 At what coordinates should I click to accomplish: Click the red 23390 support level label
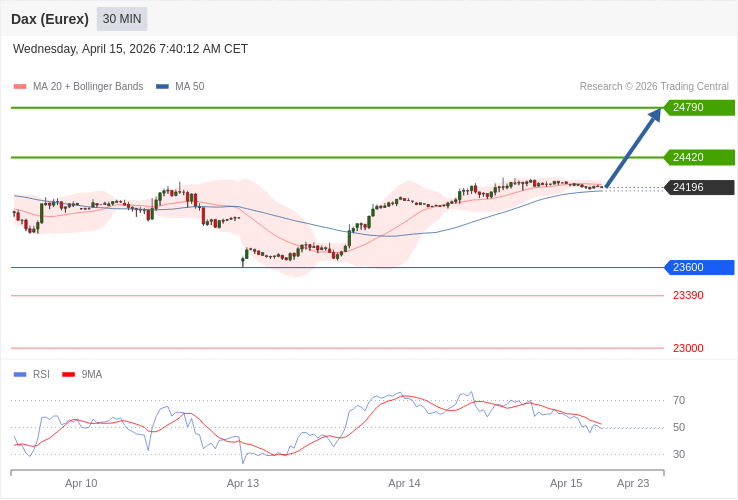(688, 295)
